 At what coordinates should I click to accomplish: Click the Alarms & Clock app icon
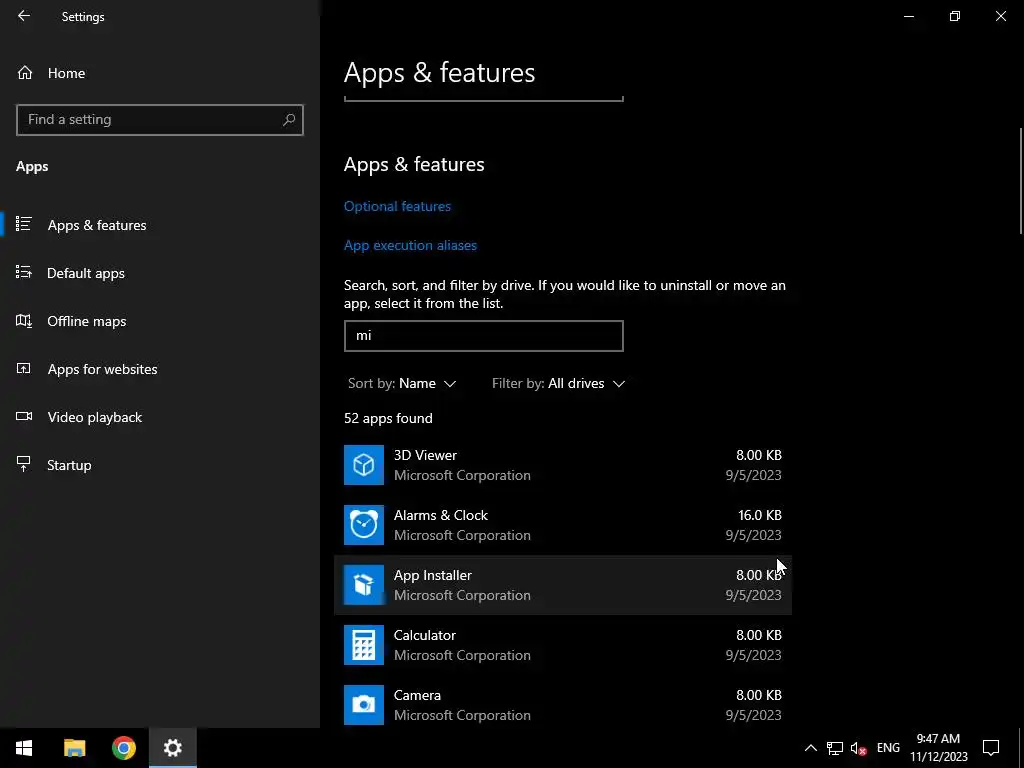click(x=364, y=525)
